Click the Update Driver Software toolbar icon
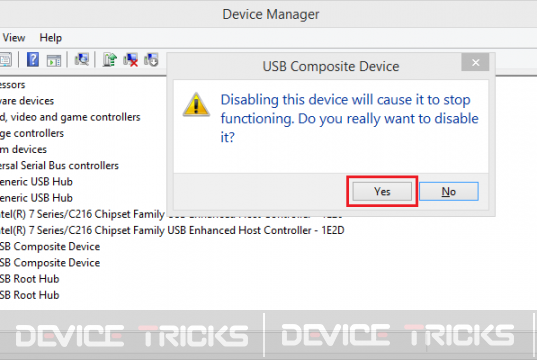This screenshot has width=537, height=360. click(x=110, y=60)
